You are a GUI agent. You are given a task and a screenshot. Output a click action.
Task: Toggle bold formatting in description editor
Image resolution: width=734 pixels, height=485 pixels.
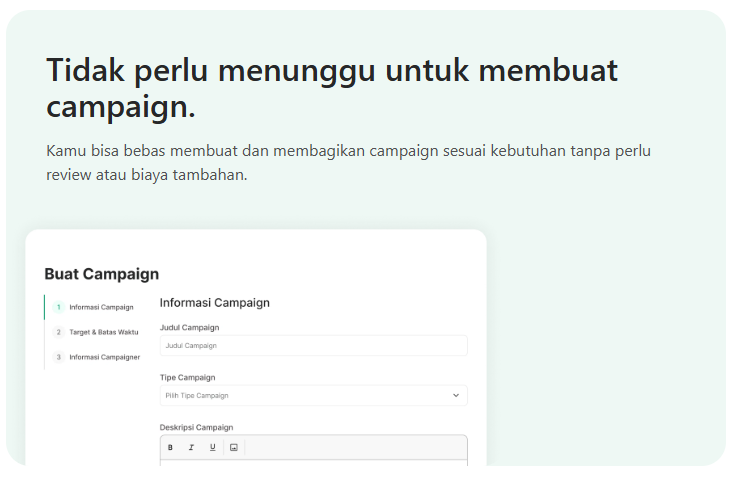click(170, 448)
